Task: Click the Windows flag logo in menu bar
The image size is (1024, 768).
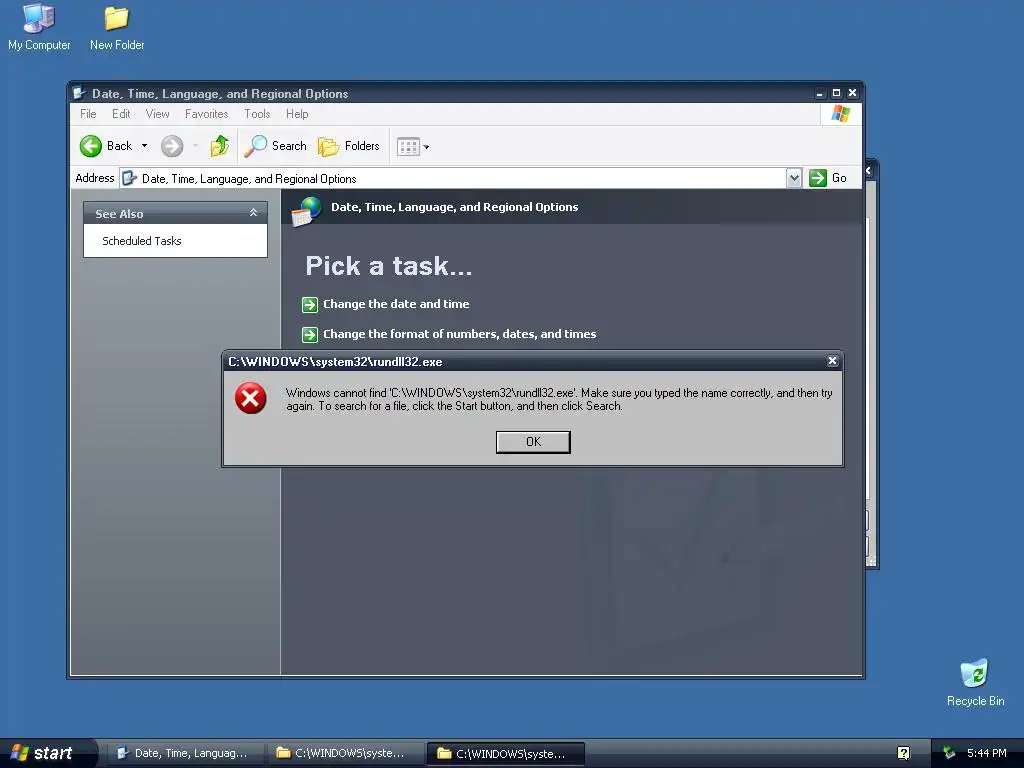Action: click(840, 114)
